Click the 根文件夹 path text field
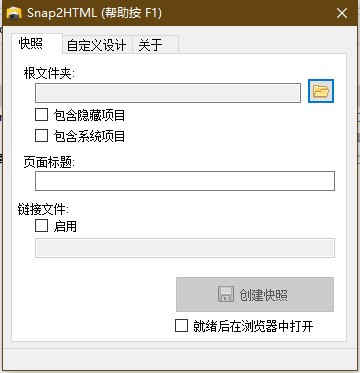Screen dimensions: 360x373 point(168,93)
